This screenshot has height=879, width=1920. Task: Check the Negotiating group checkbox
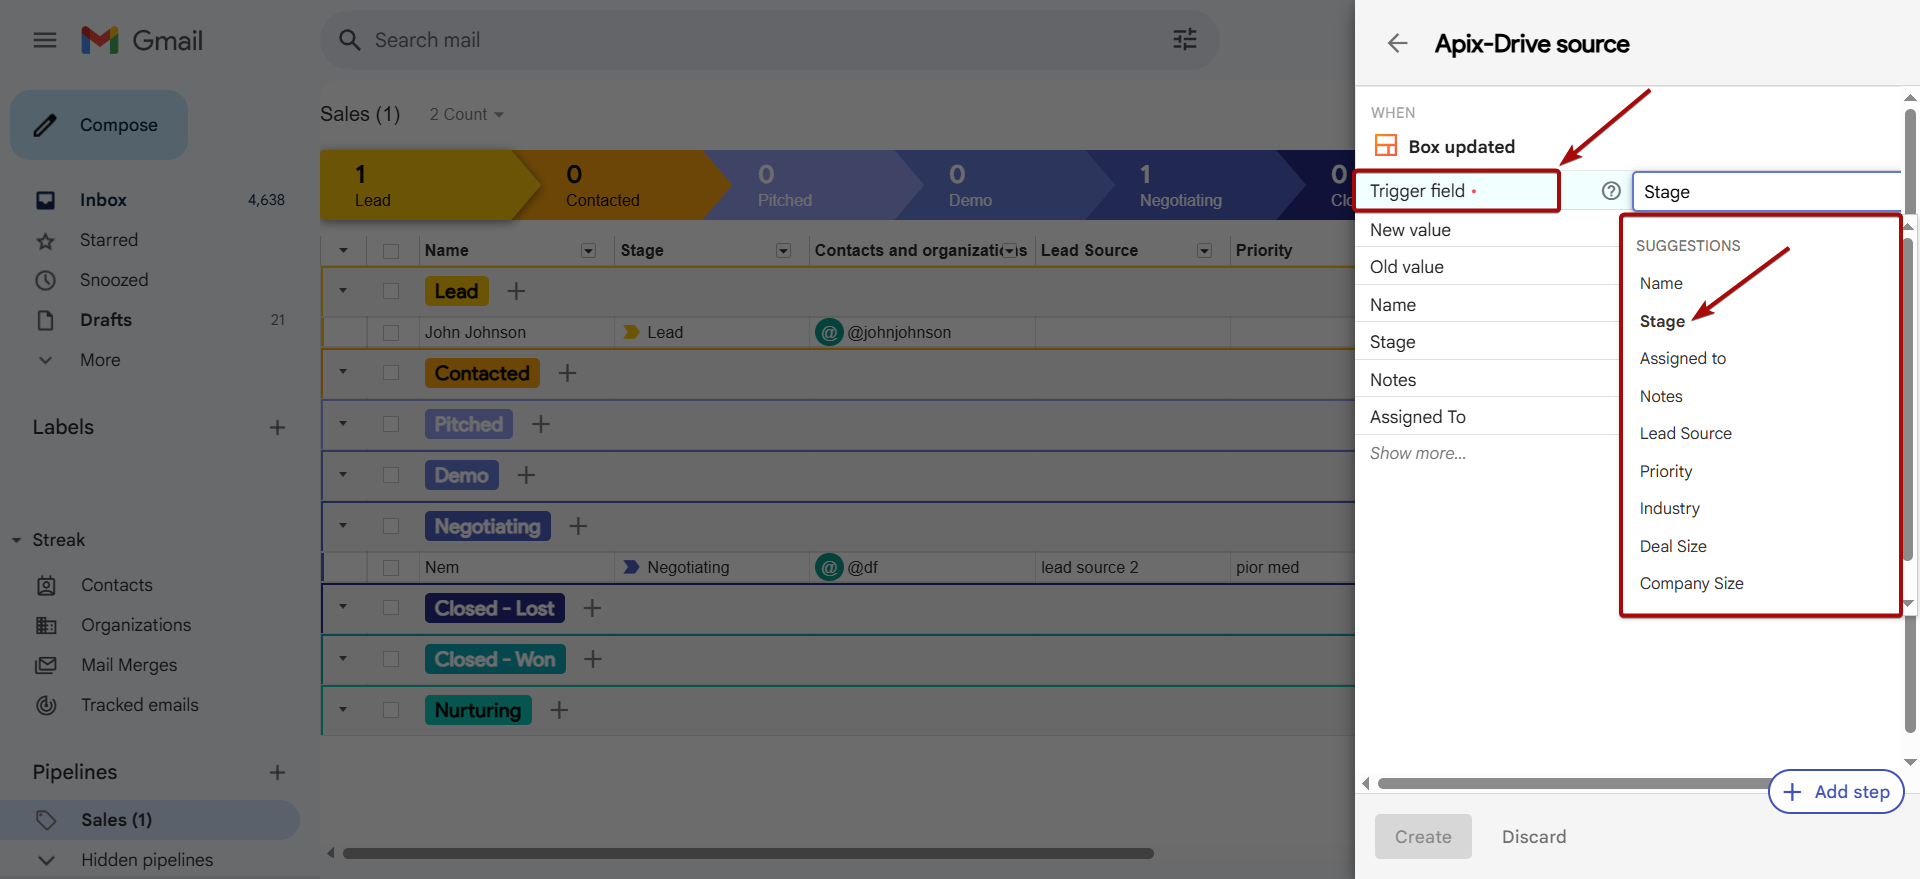(391, 526)
